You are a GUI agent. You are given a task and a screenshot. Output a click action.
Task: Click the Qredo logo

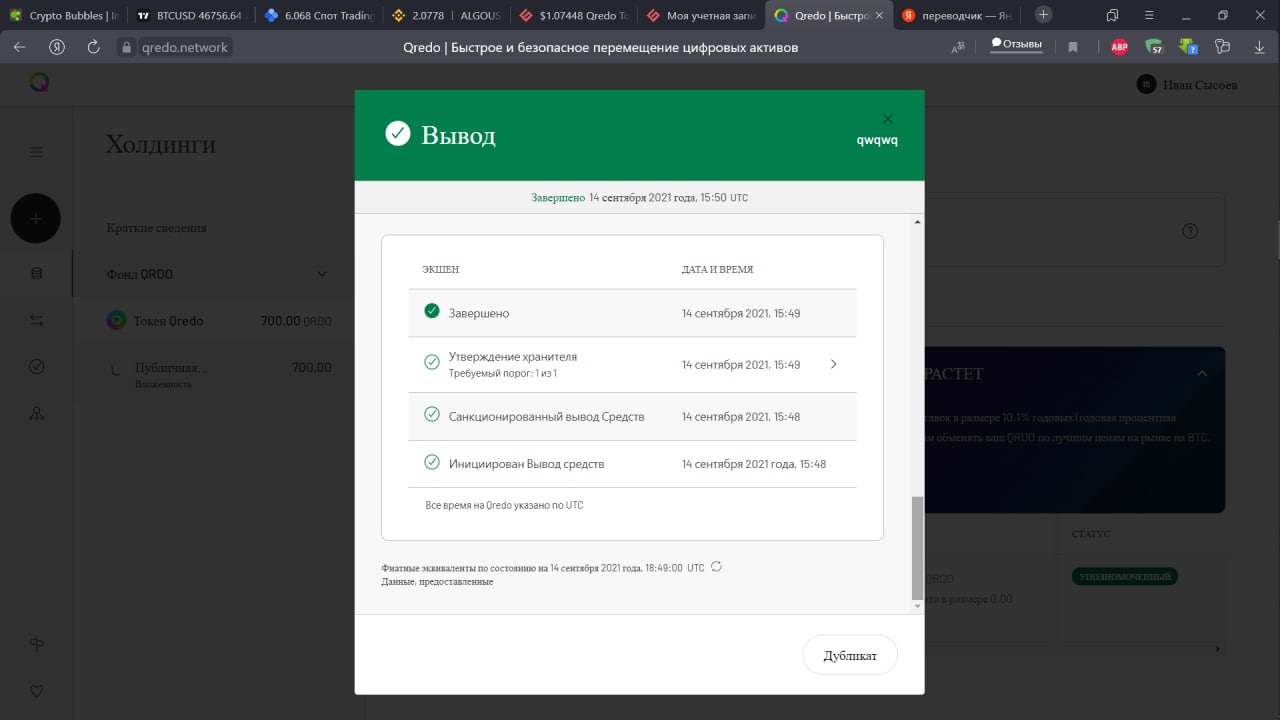pos(39,83)
